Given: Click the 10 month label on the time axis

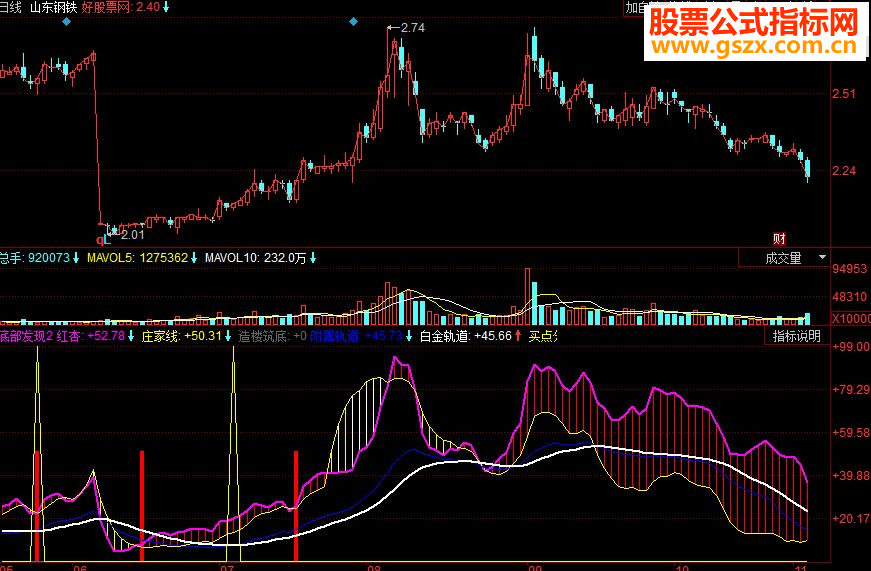Looking at the screenshot, I should 682,568.
